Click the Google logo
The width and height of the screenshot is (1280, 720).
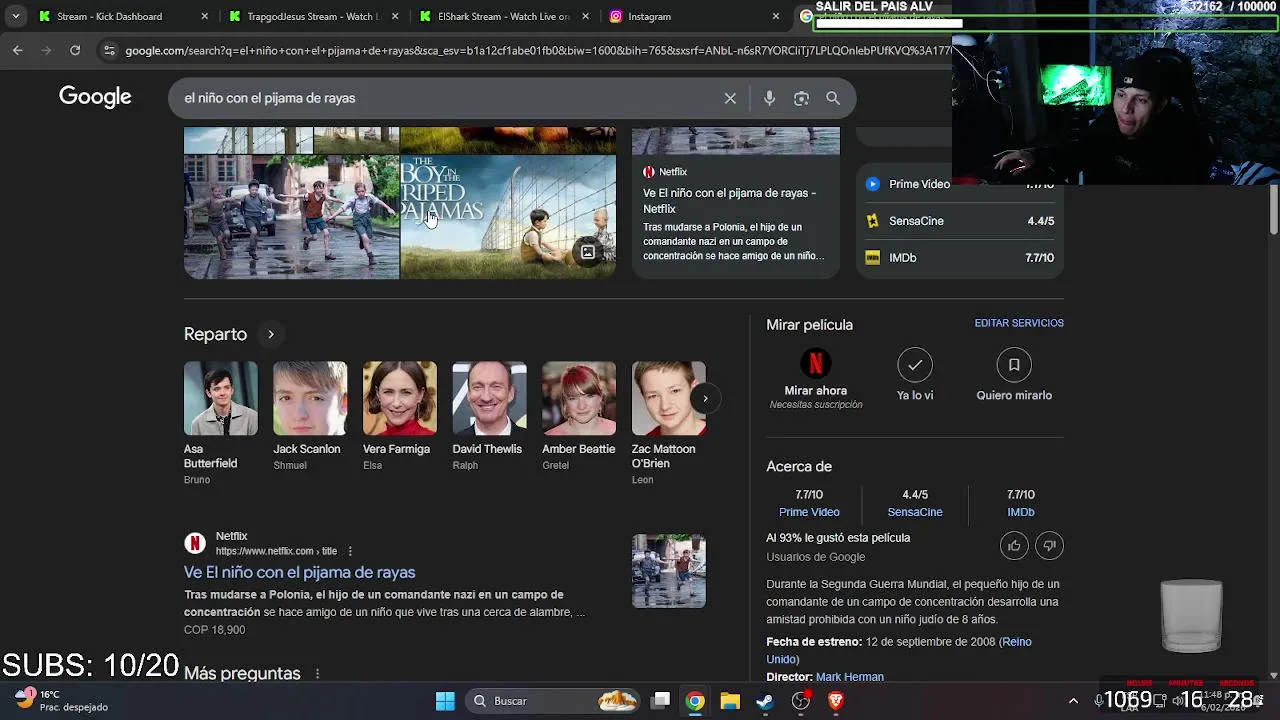pyautogui.click(x=95, y=97)
